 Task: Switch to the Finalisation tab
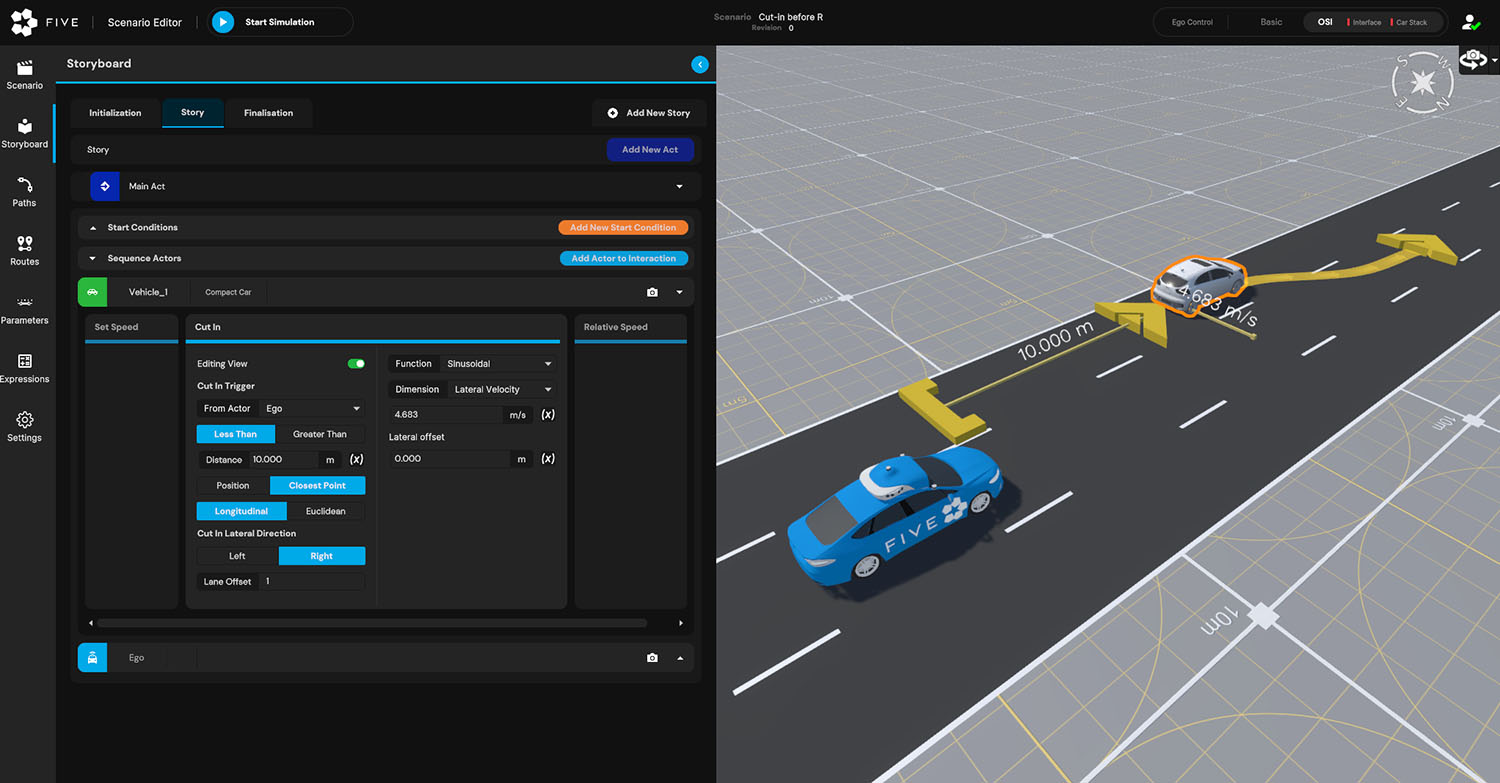tap(268, 113)
